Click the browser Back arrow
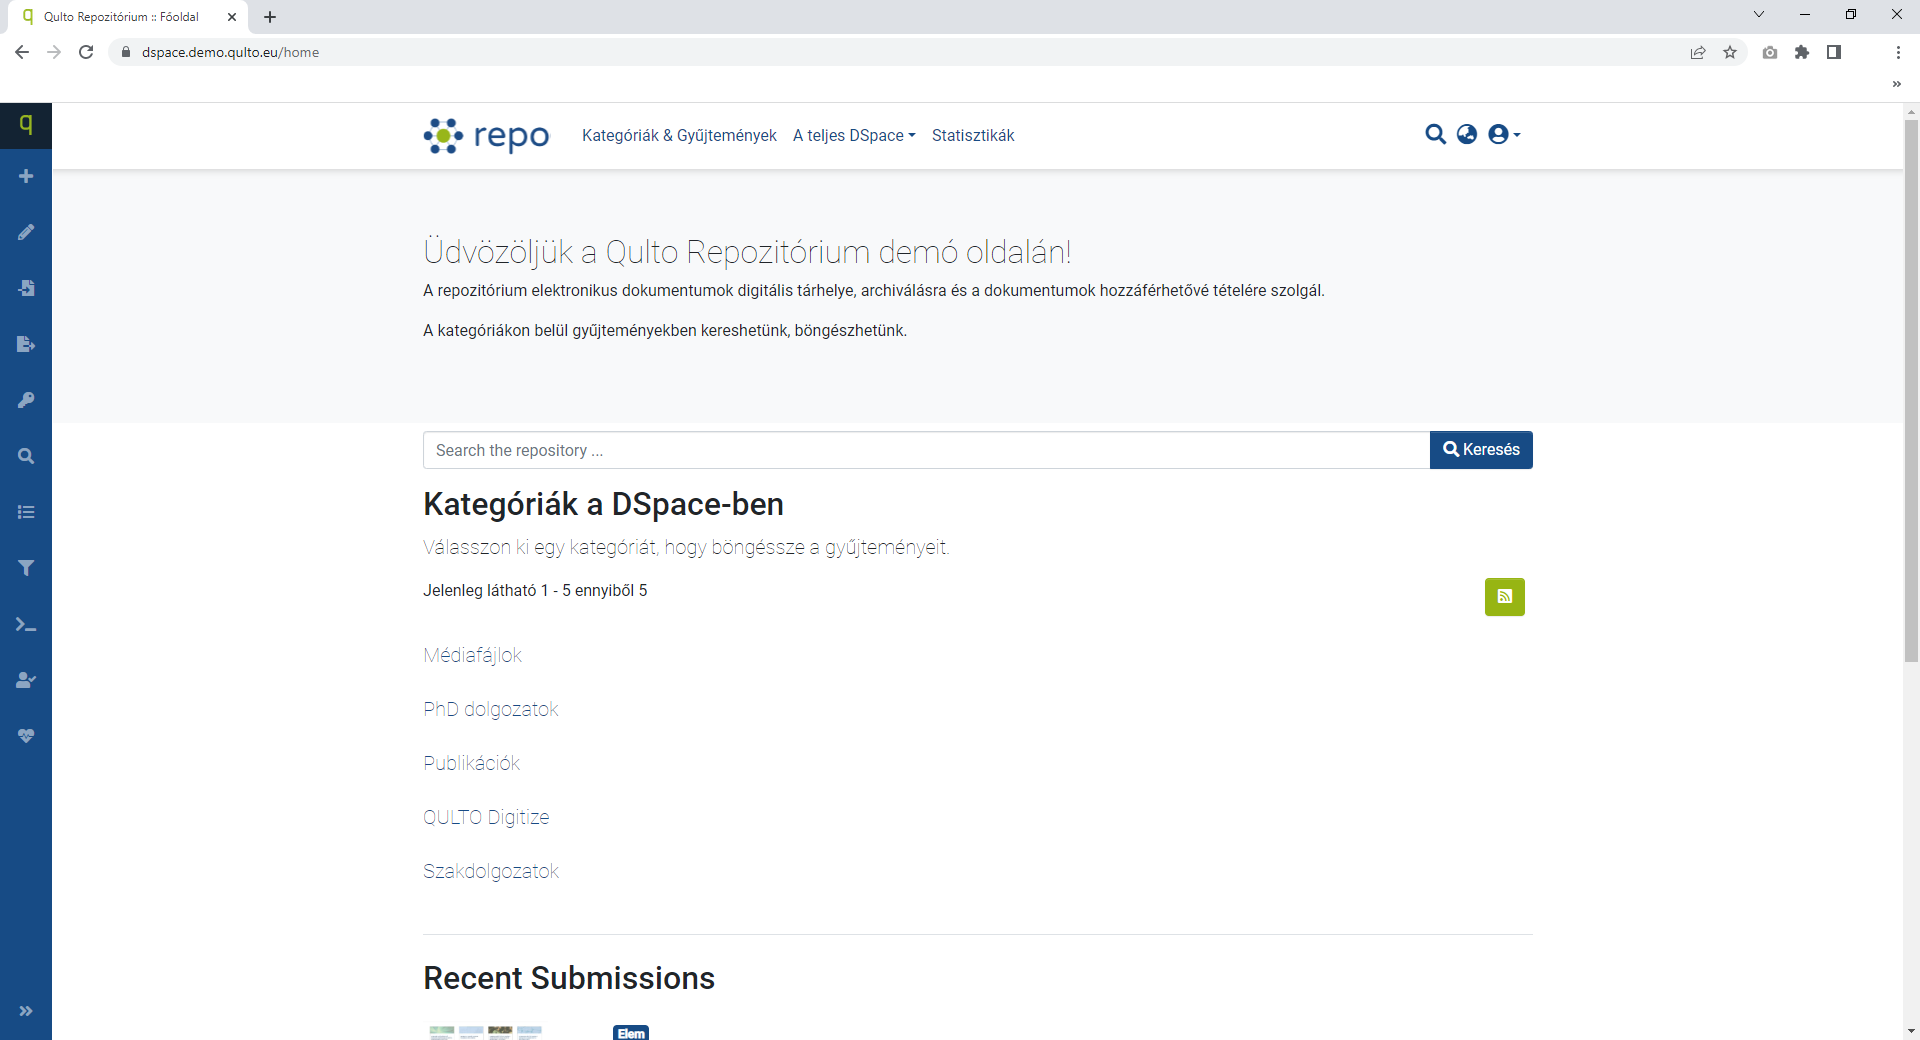 pyautogui.click(x=22, y=52)
